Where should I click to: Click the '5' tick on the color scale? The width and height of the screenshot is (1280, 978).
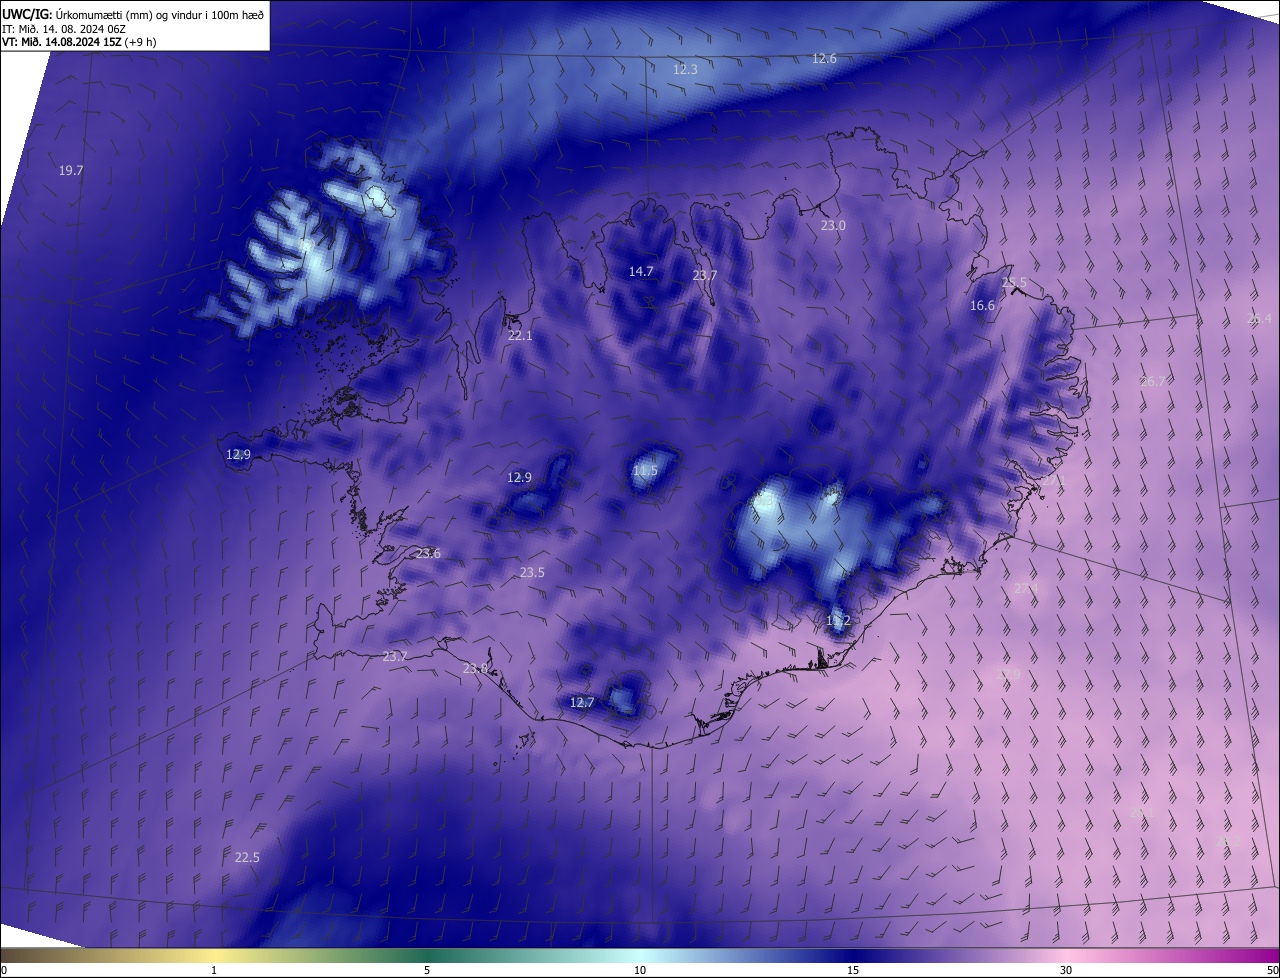(x=427, y=970)
